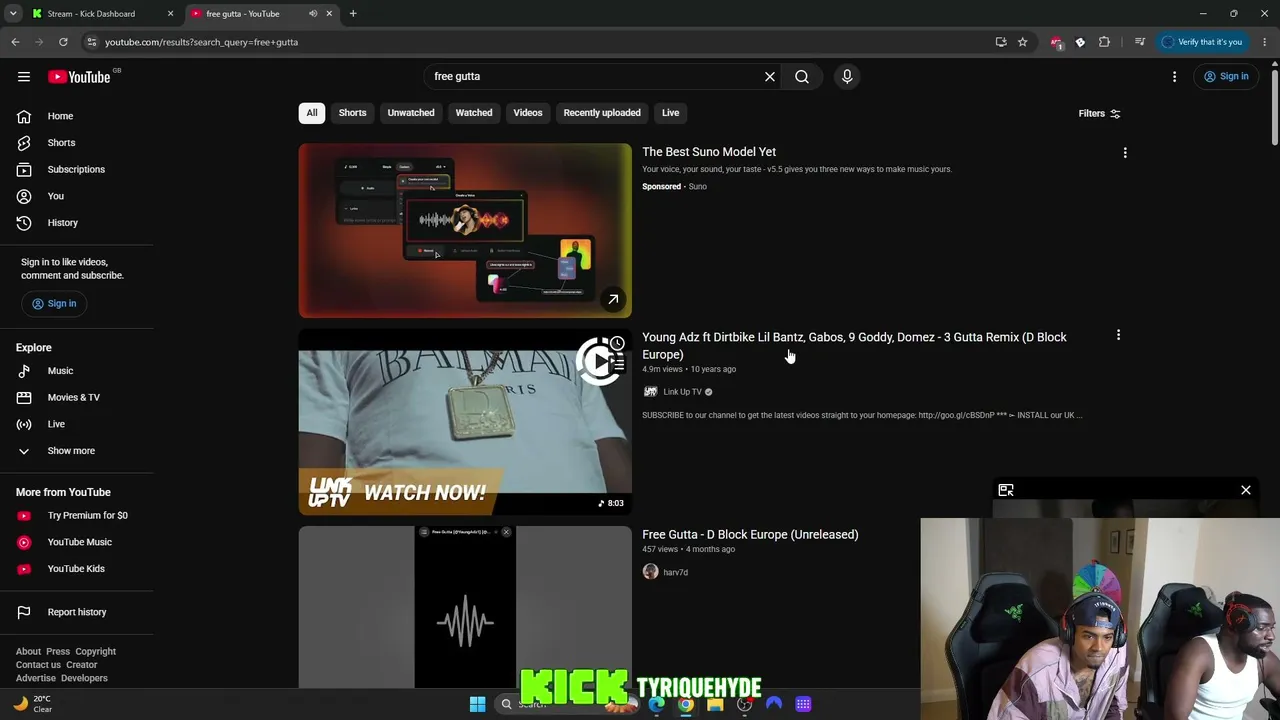Go to the YouTube home logo

(79, 77)
